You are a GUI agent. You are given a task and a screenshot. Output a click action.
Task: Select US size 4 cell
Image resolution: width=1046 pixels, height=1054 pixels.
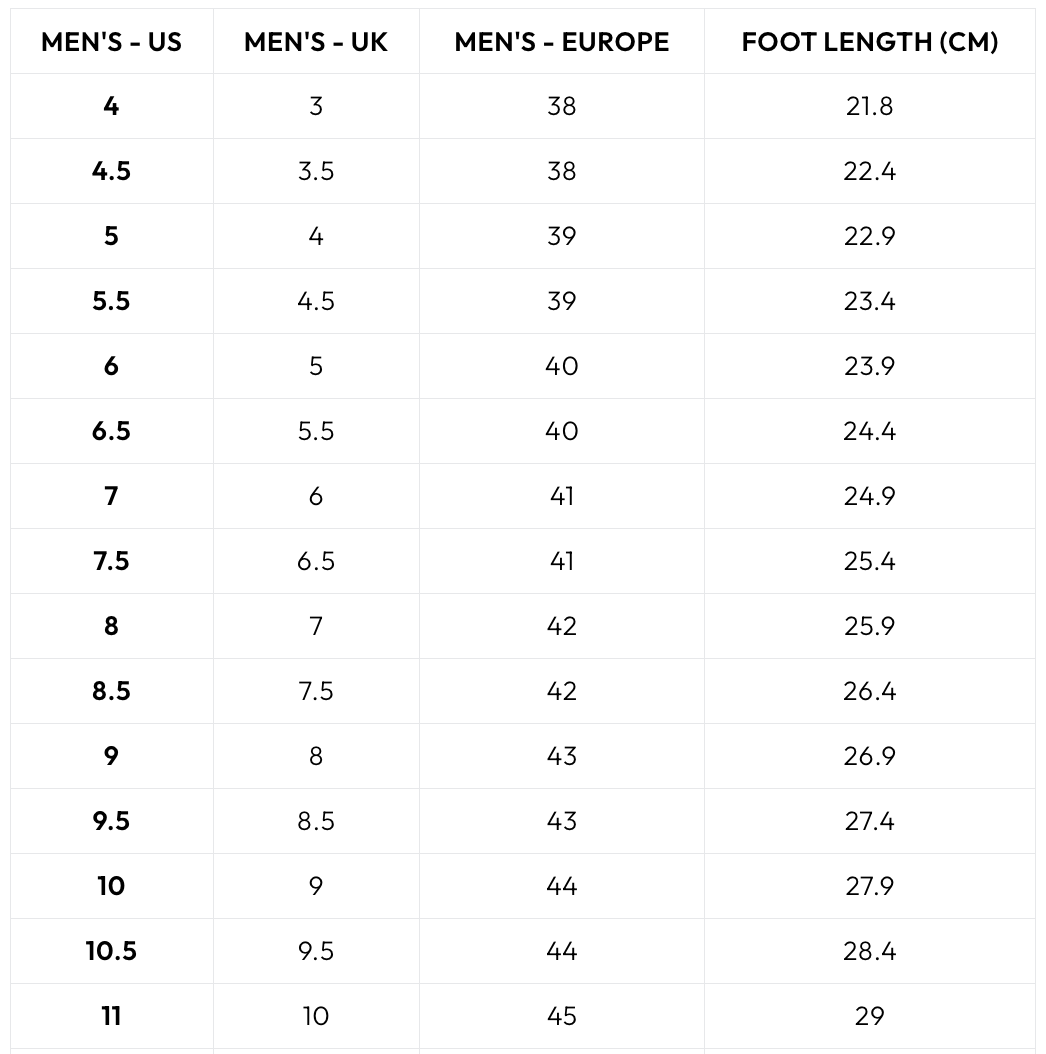point(111,106)
